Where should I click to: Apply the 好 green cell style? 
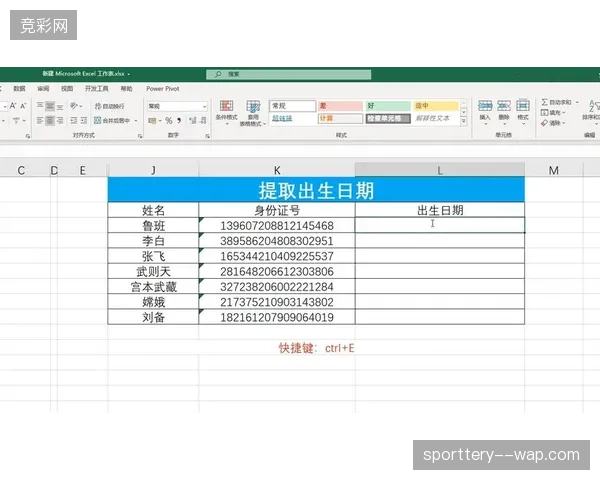pyautogui.click(x=388, y=106)
